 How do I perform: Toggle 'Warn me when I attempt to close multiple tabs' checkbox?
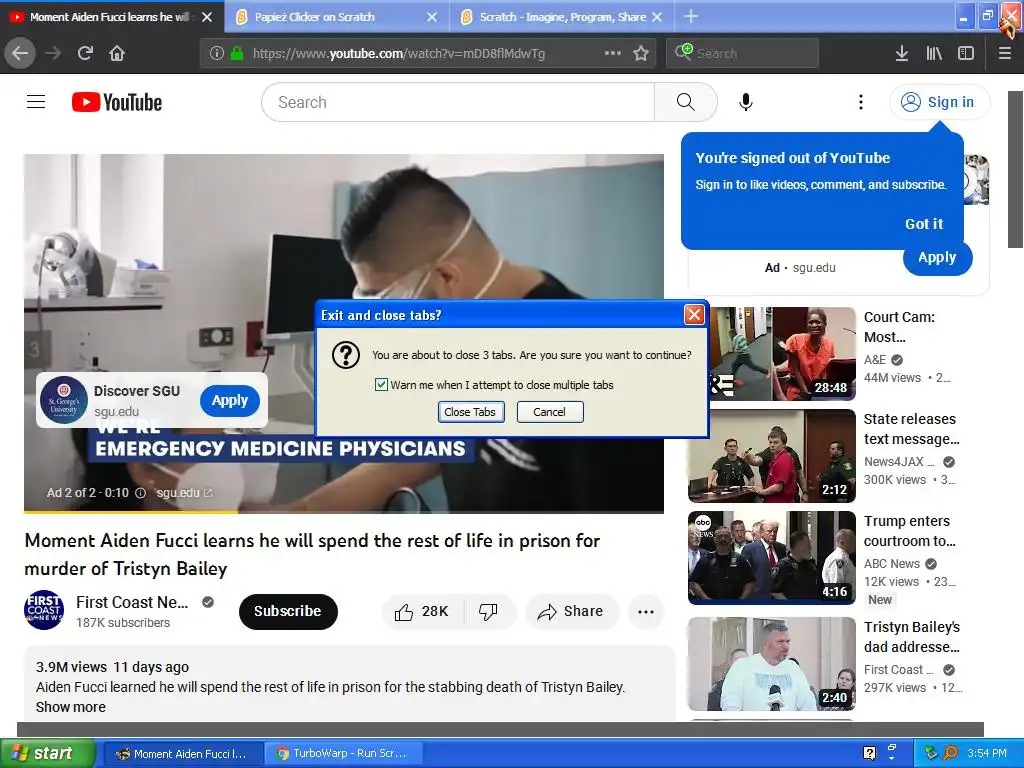381,385
